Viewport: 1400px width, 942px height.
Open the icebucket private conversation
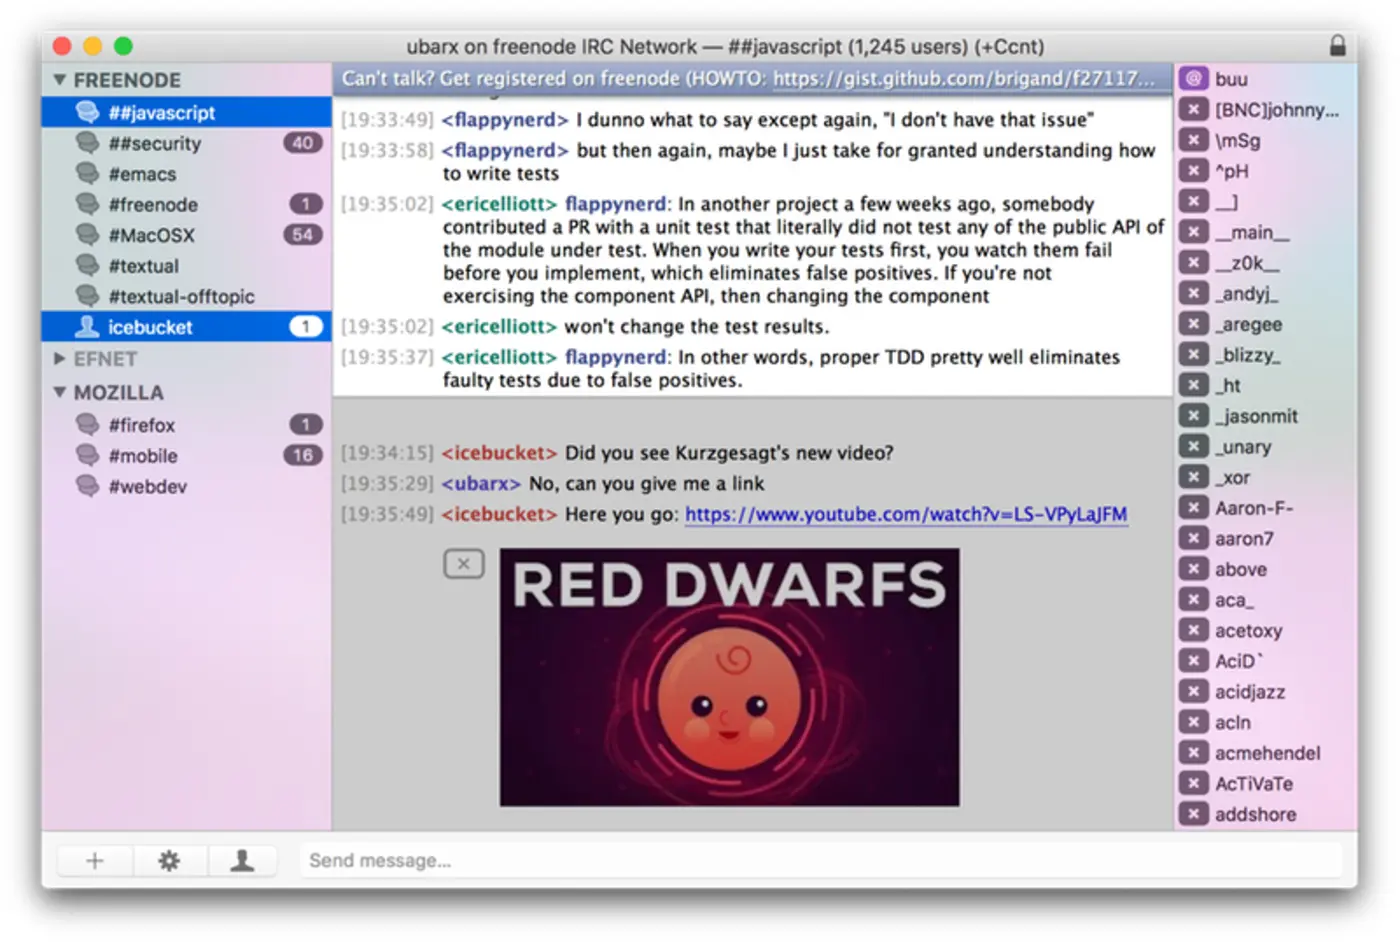point(186,327)
